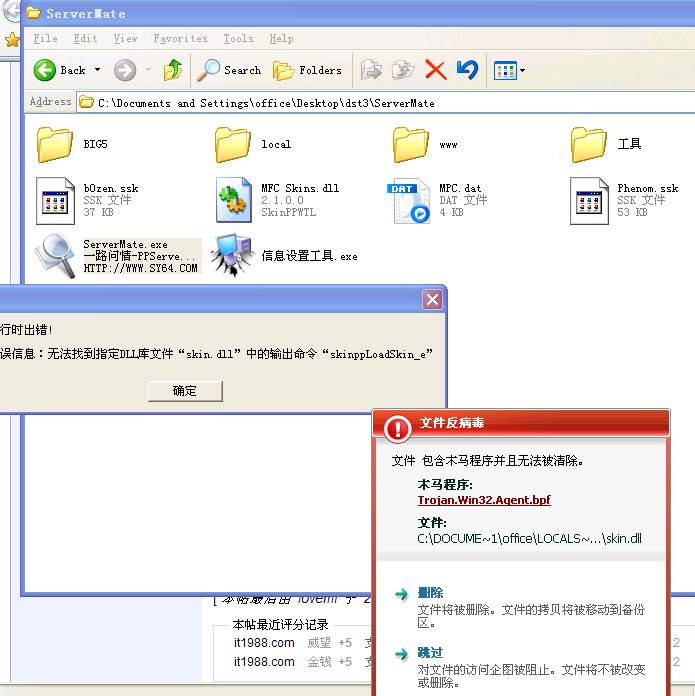Open the Tools menu
Screen dimensions: 695x696
coord(238,39)
